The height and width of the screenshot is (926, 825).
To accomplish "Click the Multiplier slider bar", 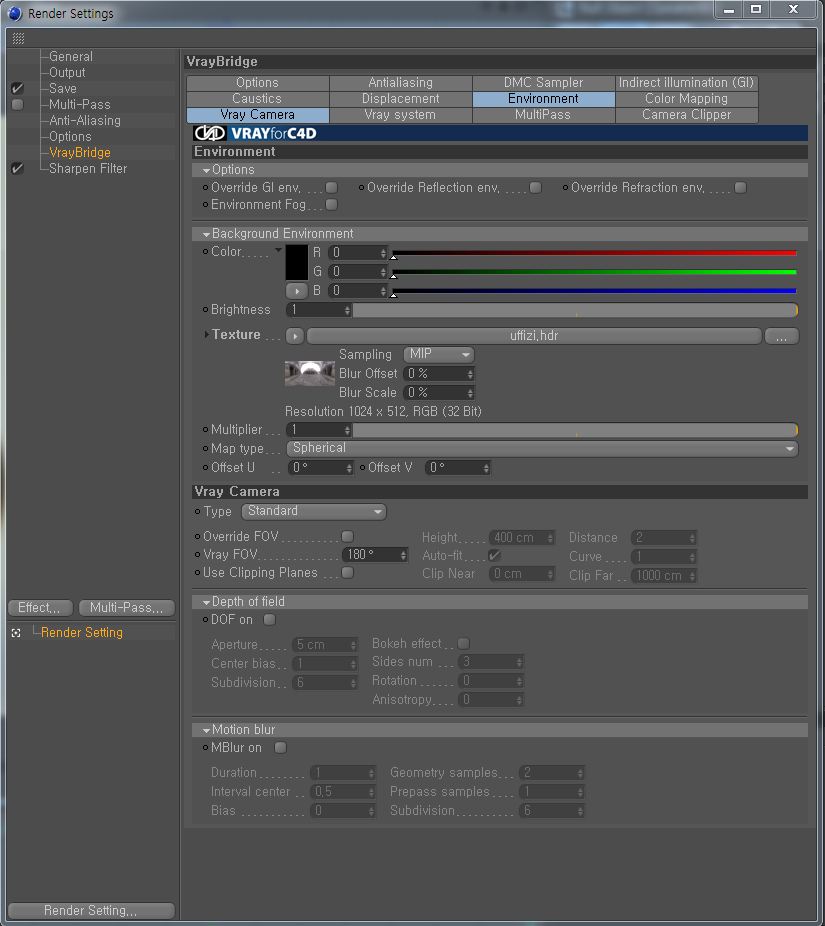I will [x=575, y=430].
